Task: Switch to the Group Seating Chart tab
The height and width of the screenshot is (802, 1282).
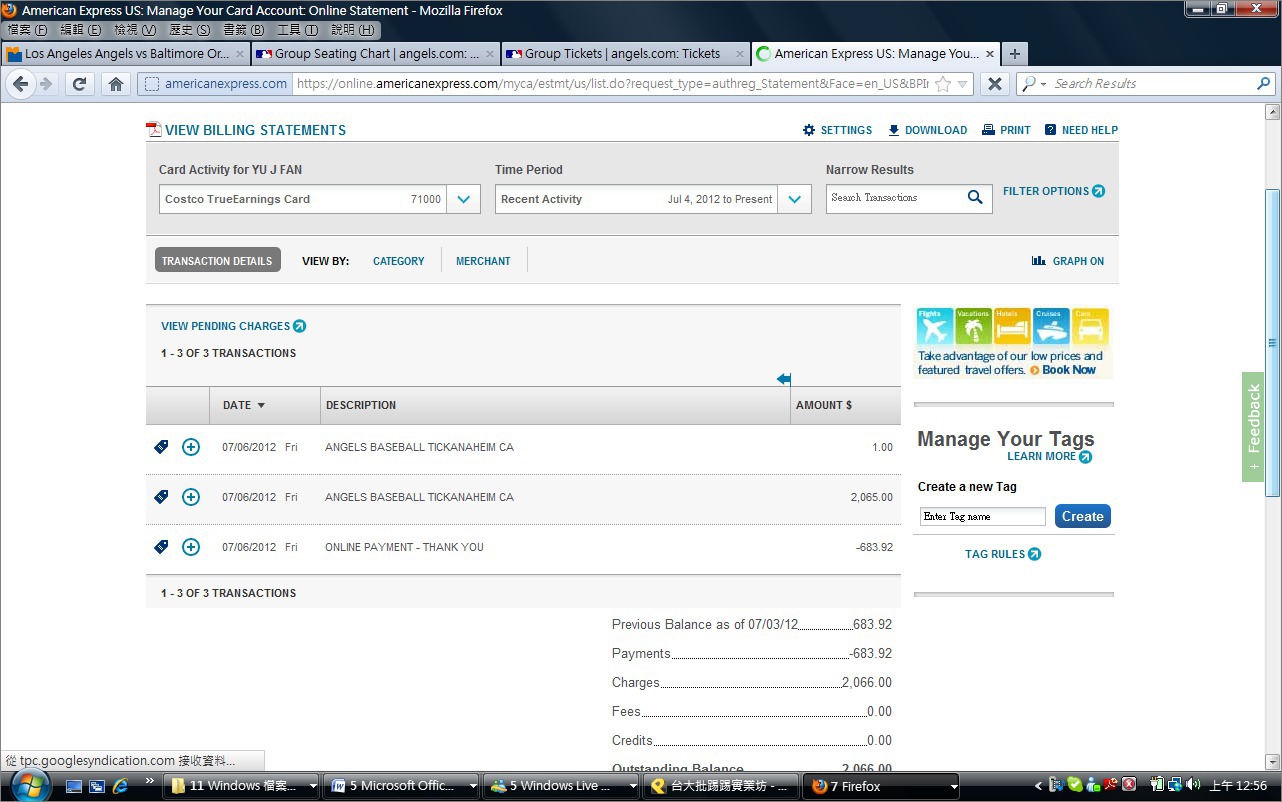Action: coord(374,54)
